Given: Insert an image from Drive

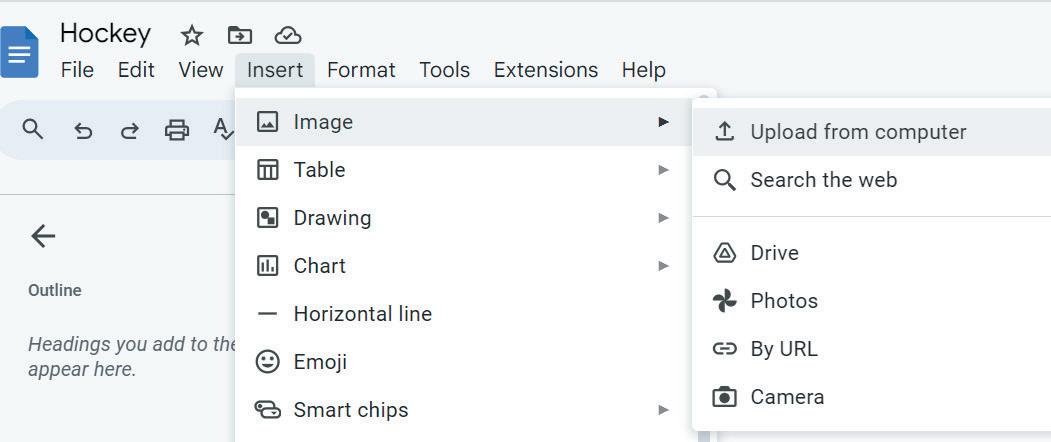Looking at the screenshot, I should 774,253.
